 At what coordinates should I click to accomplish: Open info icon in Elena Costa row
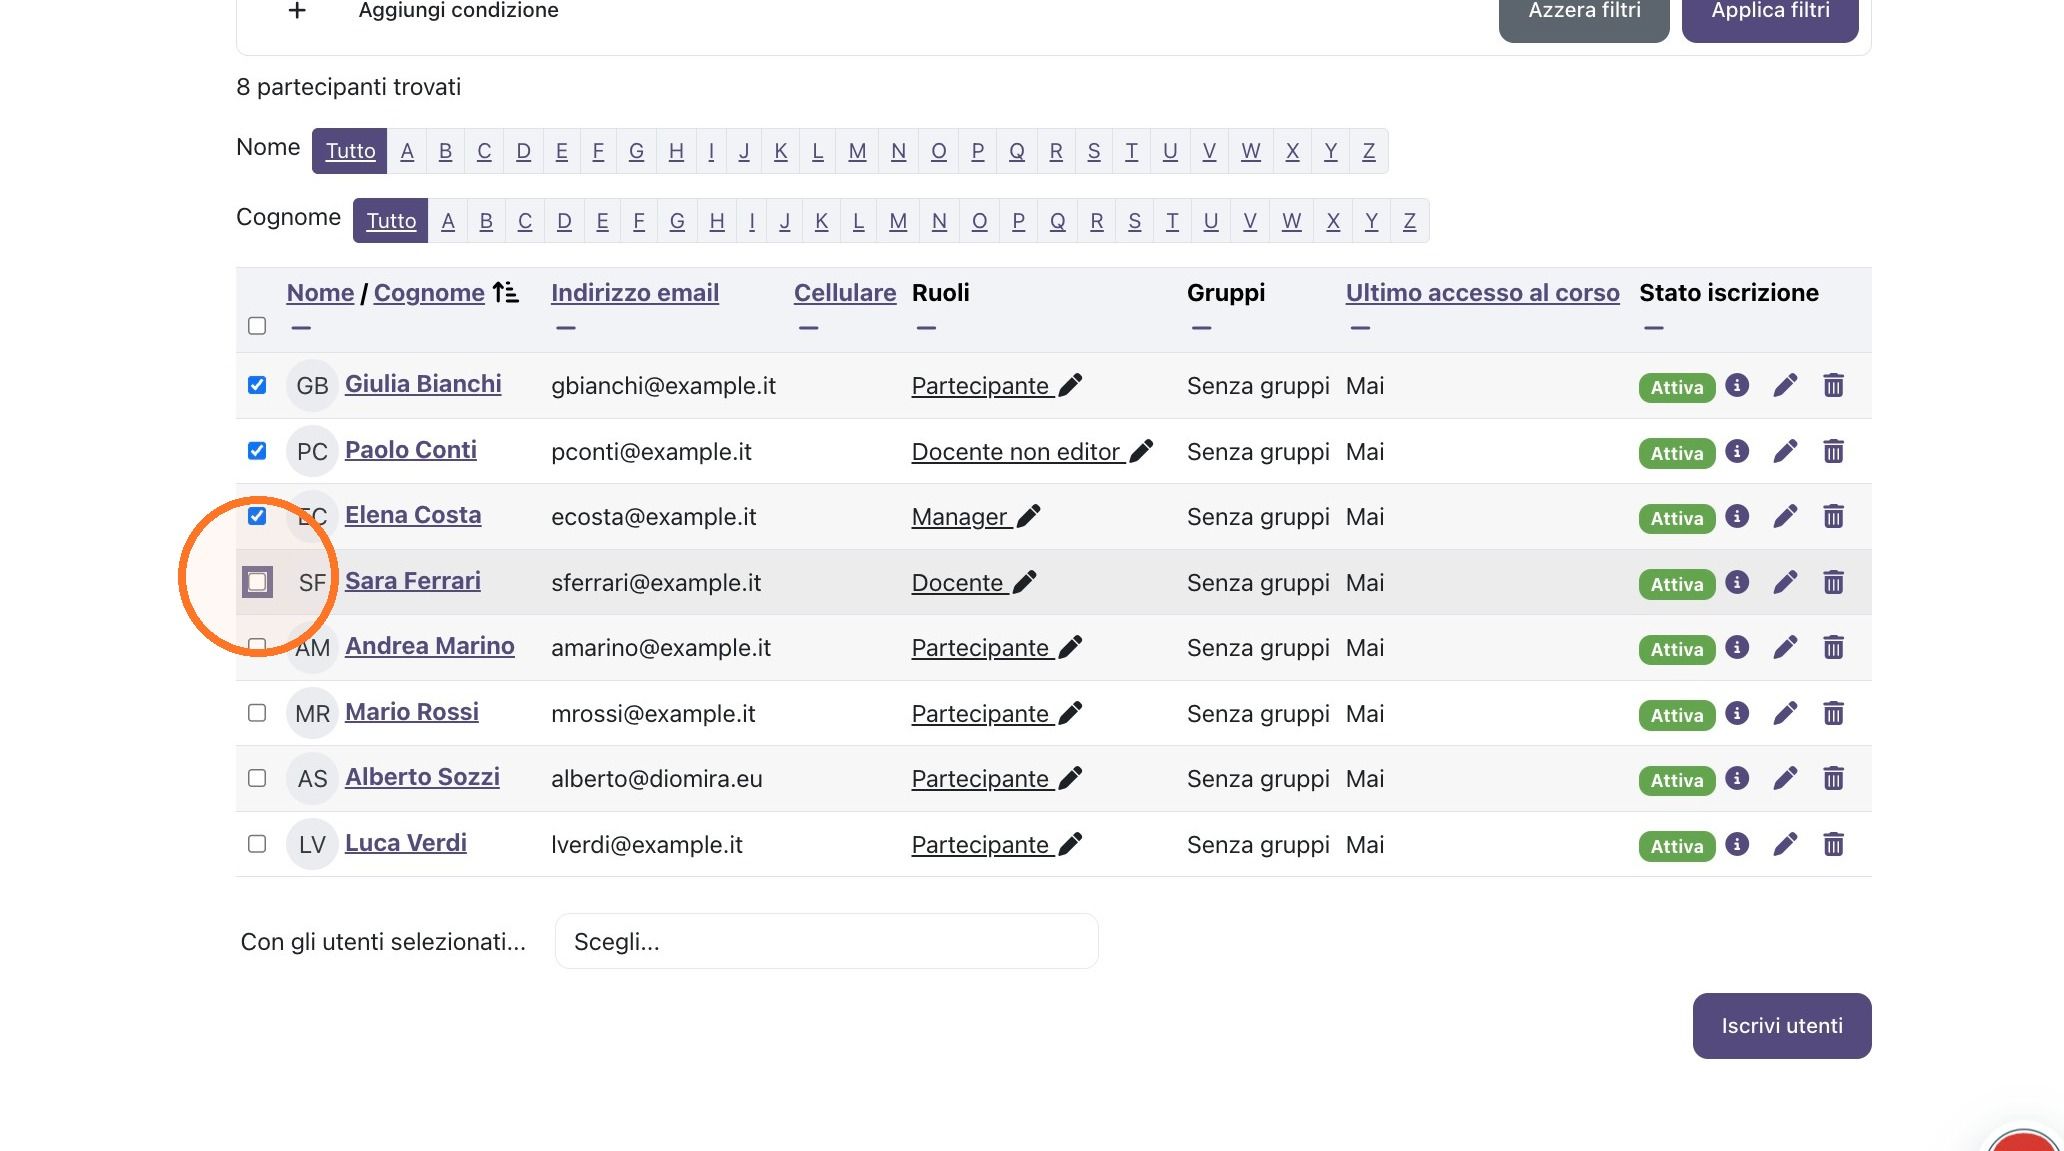(1737, 516)
